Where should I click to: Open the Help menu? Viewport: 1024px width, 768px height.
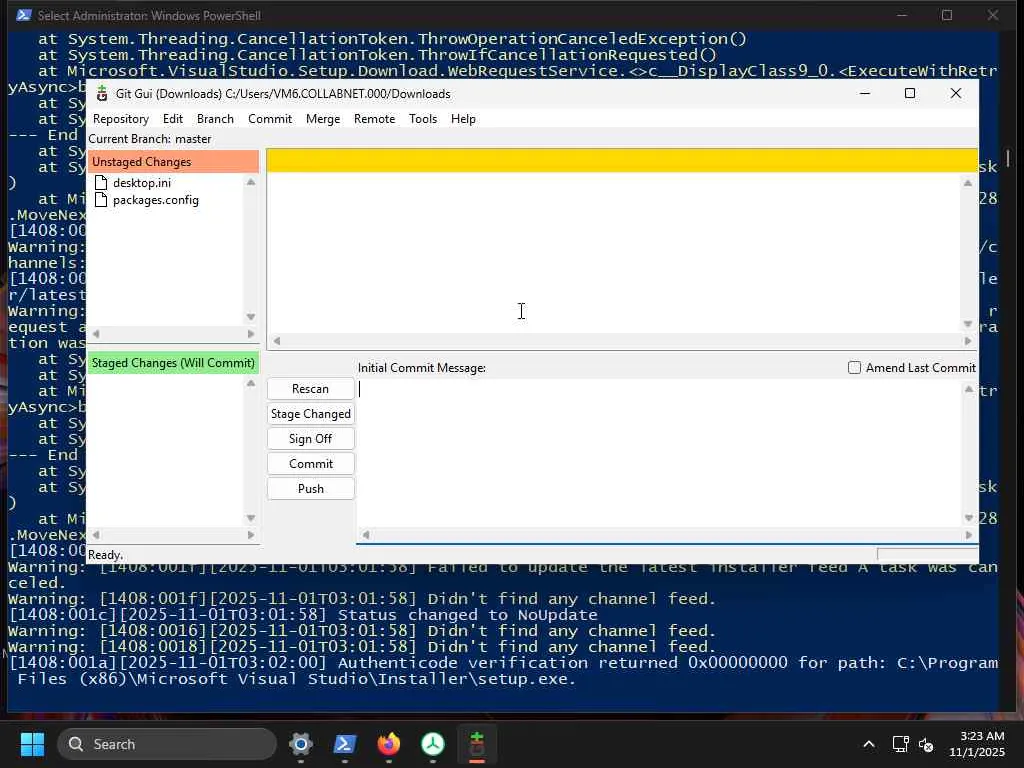coord(463,119)
